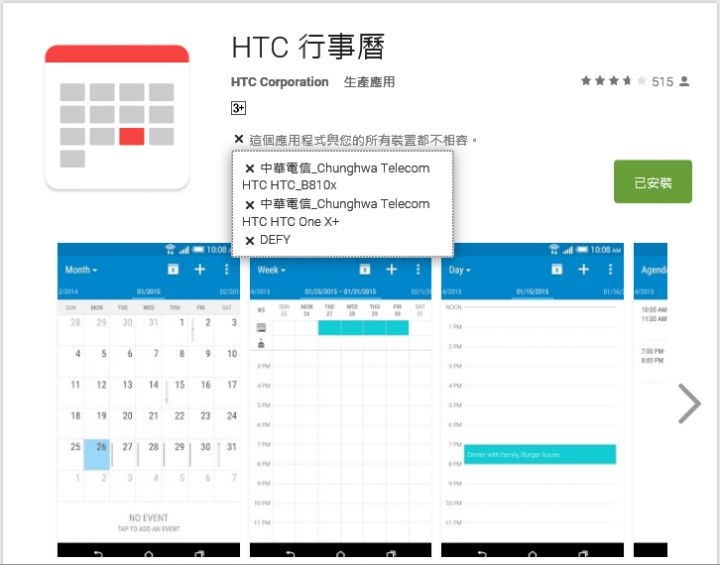Click the device incompatibility message text

363,140
